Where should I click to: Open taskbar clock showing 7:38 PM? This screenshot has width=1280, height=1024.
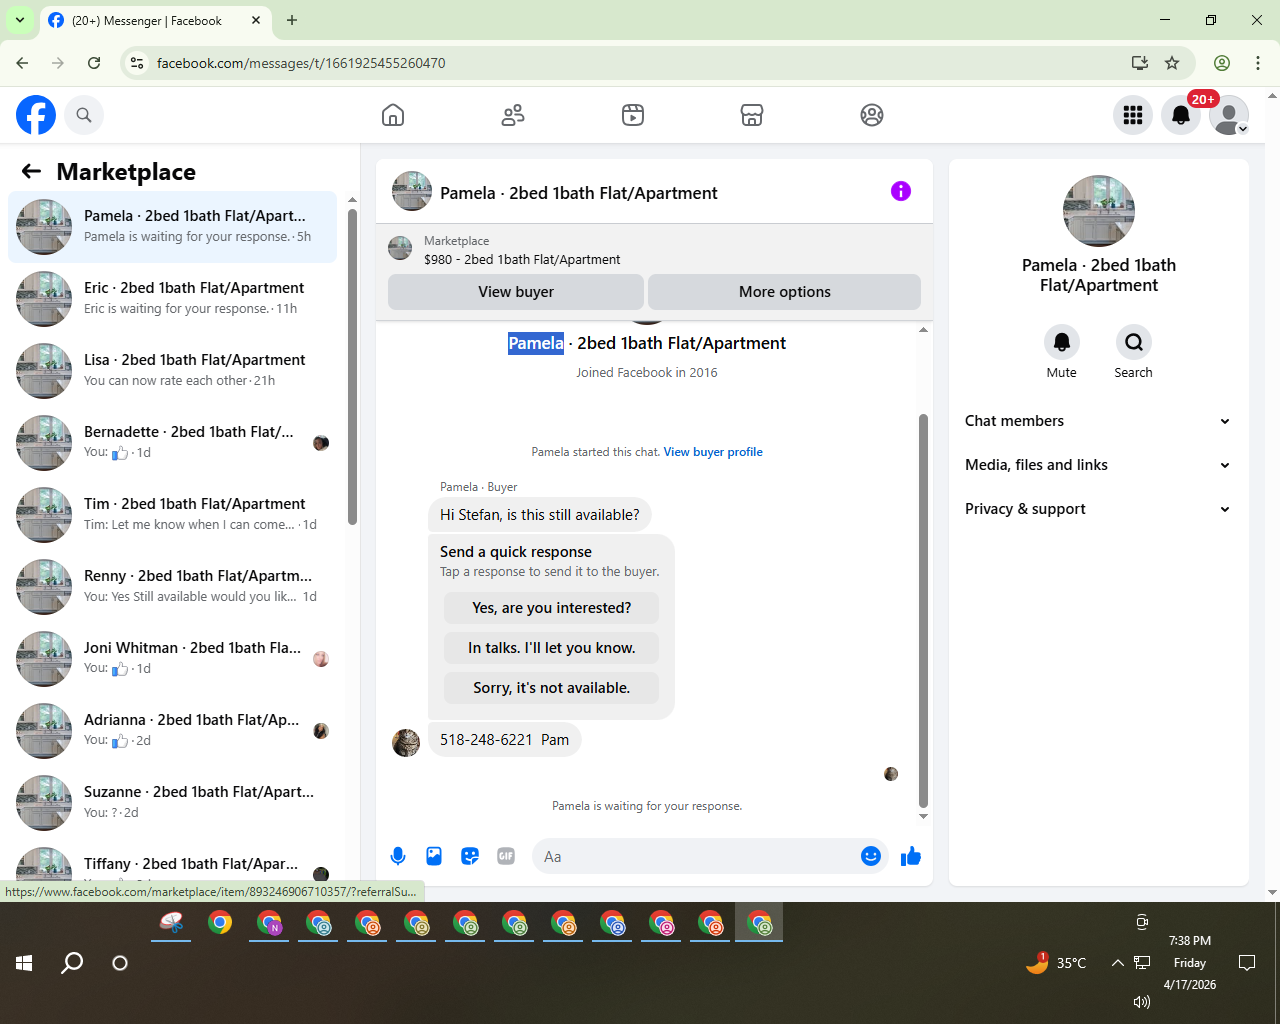coord(1190,963)
